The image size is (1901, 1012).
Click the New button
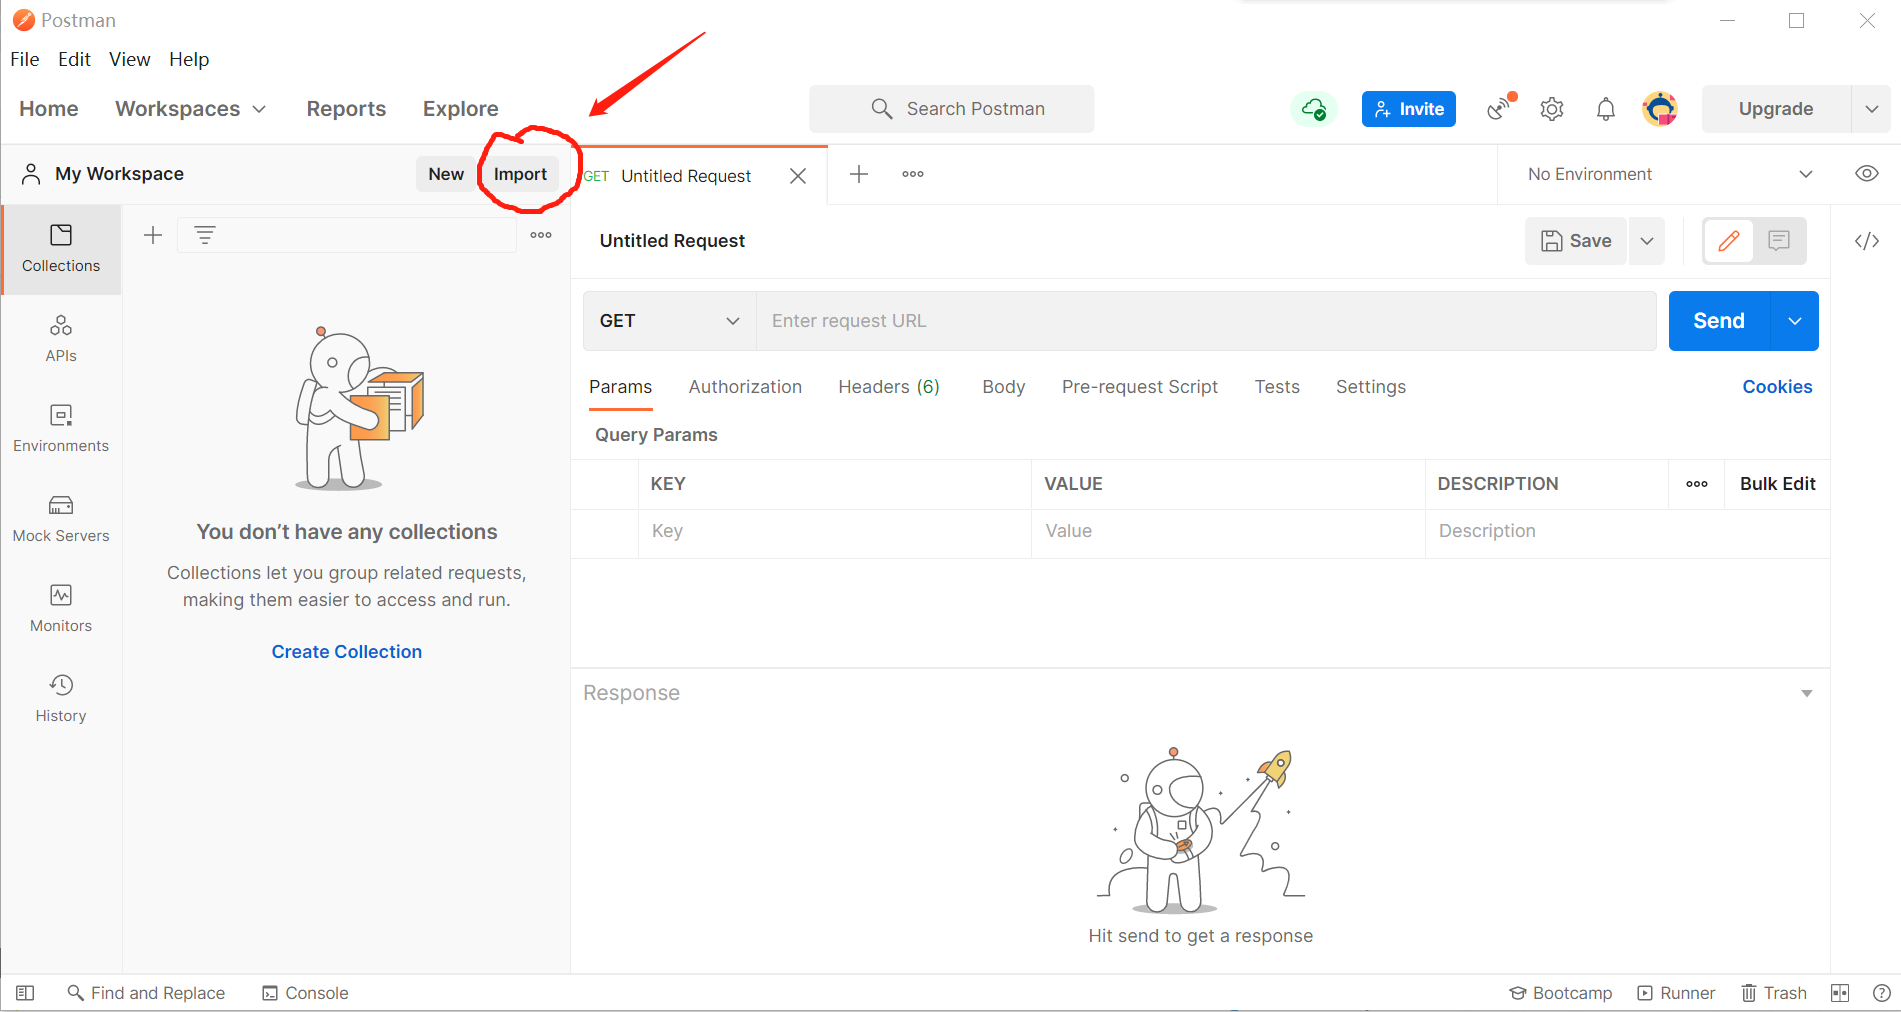pyautogui.click(x=446, y=174)
